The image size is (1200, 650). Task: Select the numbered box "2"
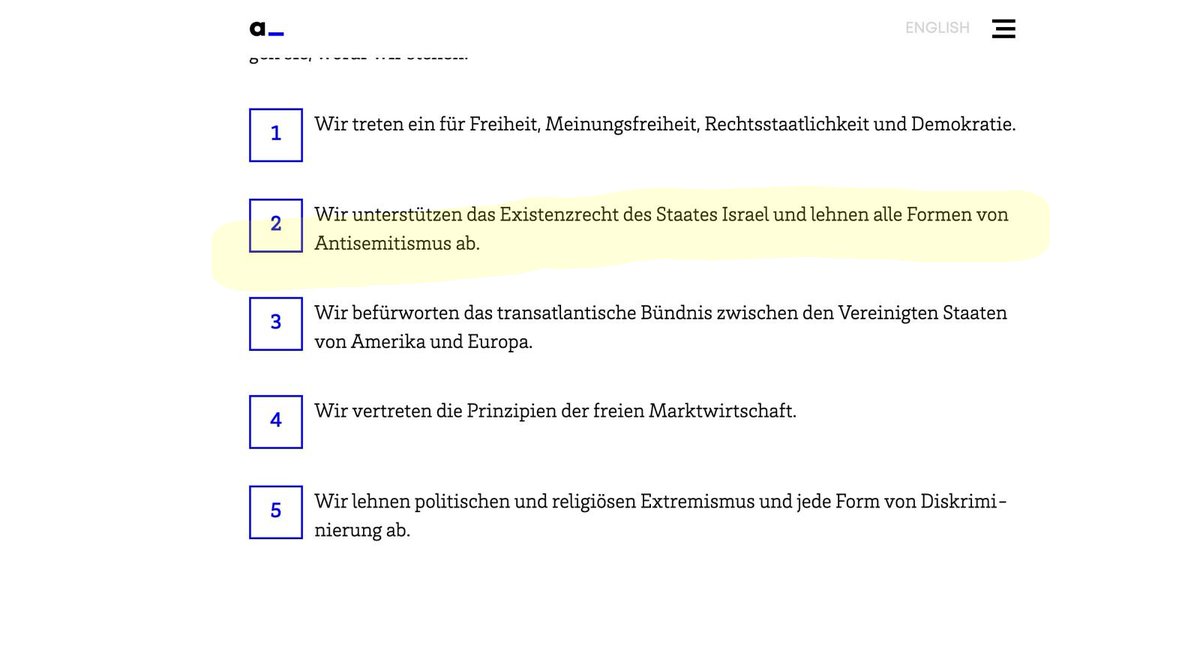(x=275, y=224)
